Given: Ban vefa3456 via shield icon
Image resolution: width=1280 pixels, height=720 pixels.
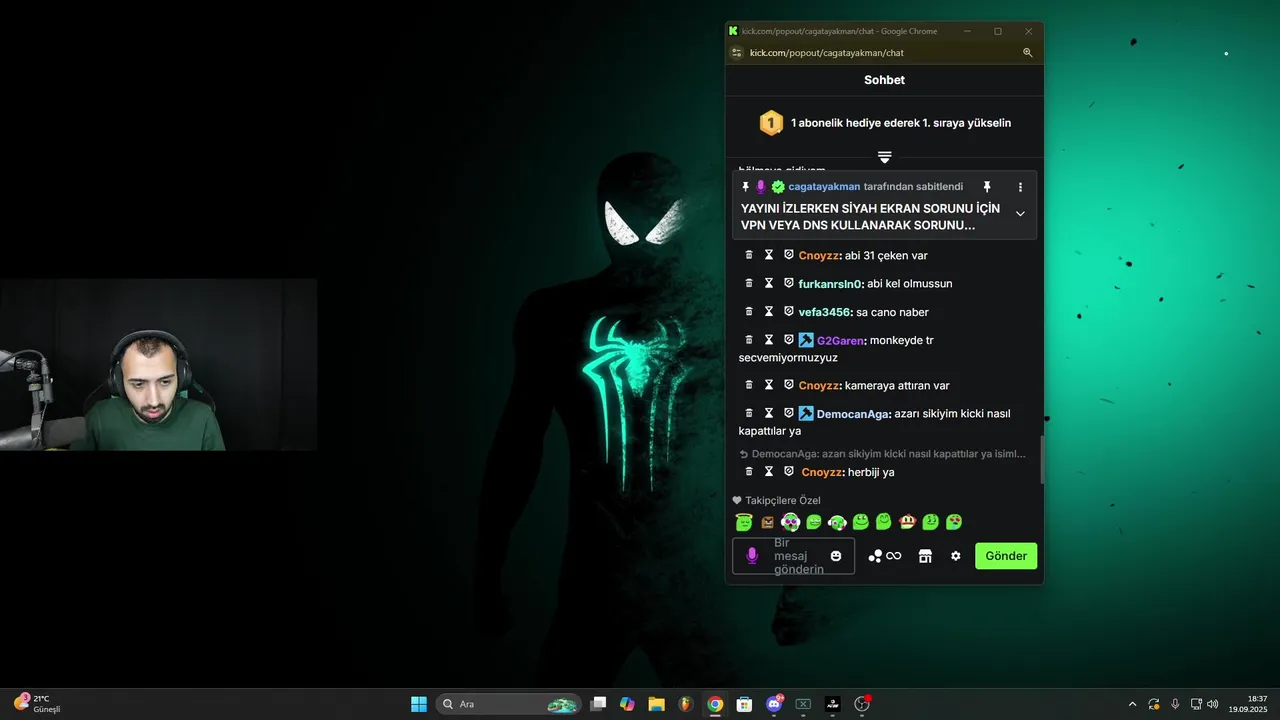Looking at the screenshot, I should pos(788,312).
